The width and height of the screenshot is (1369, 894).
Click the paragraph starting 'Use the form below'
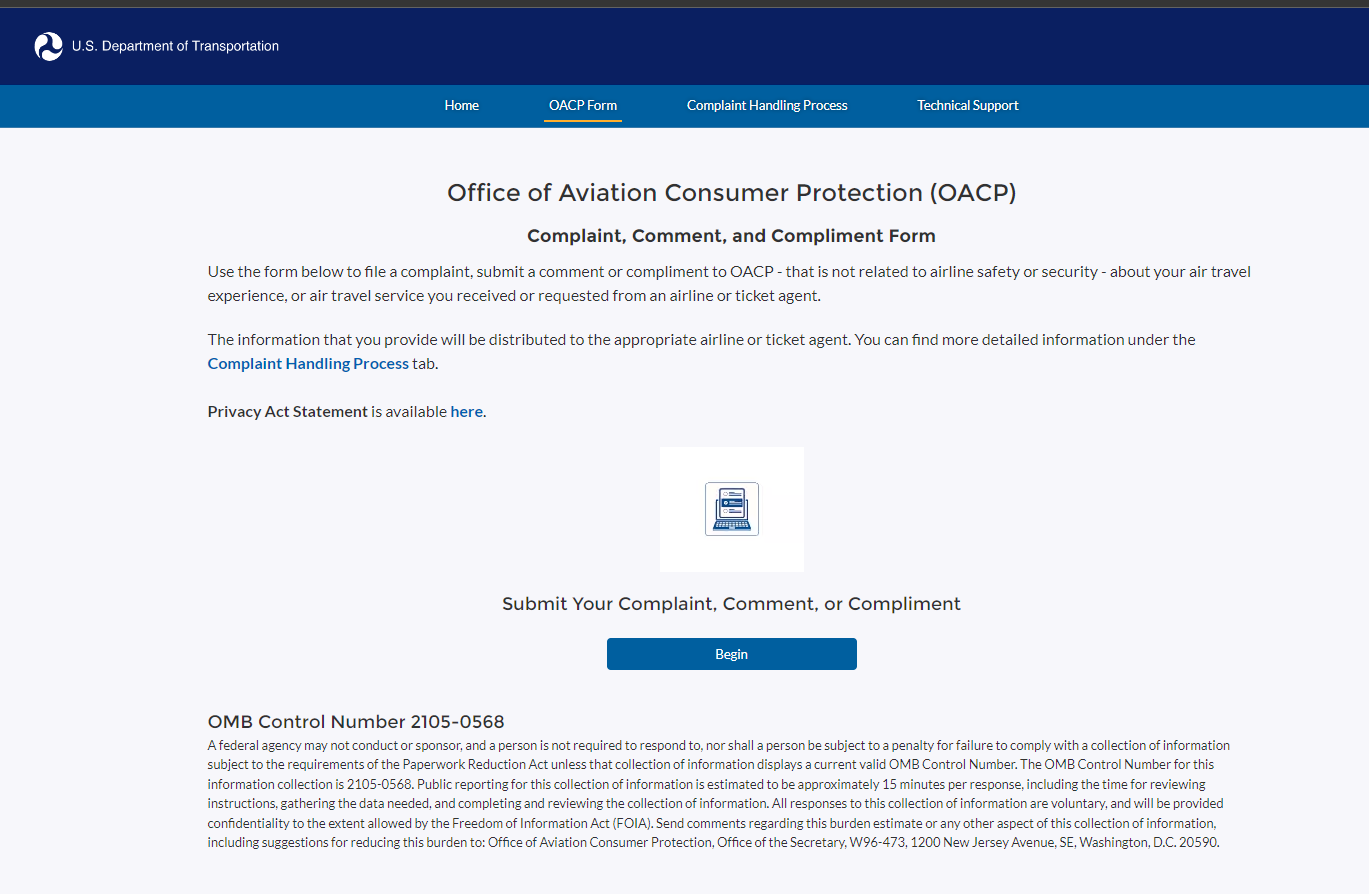(x=729, y=283)
